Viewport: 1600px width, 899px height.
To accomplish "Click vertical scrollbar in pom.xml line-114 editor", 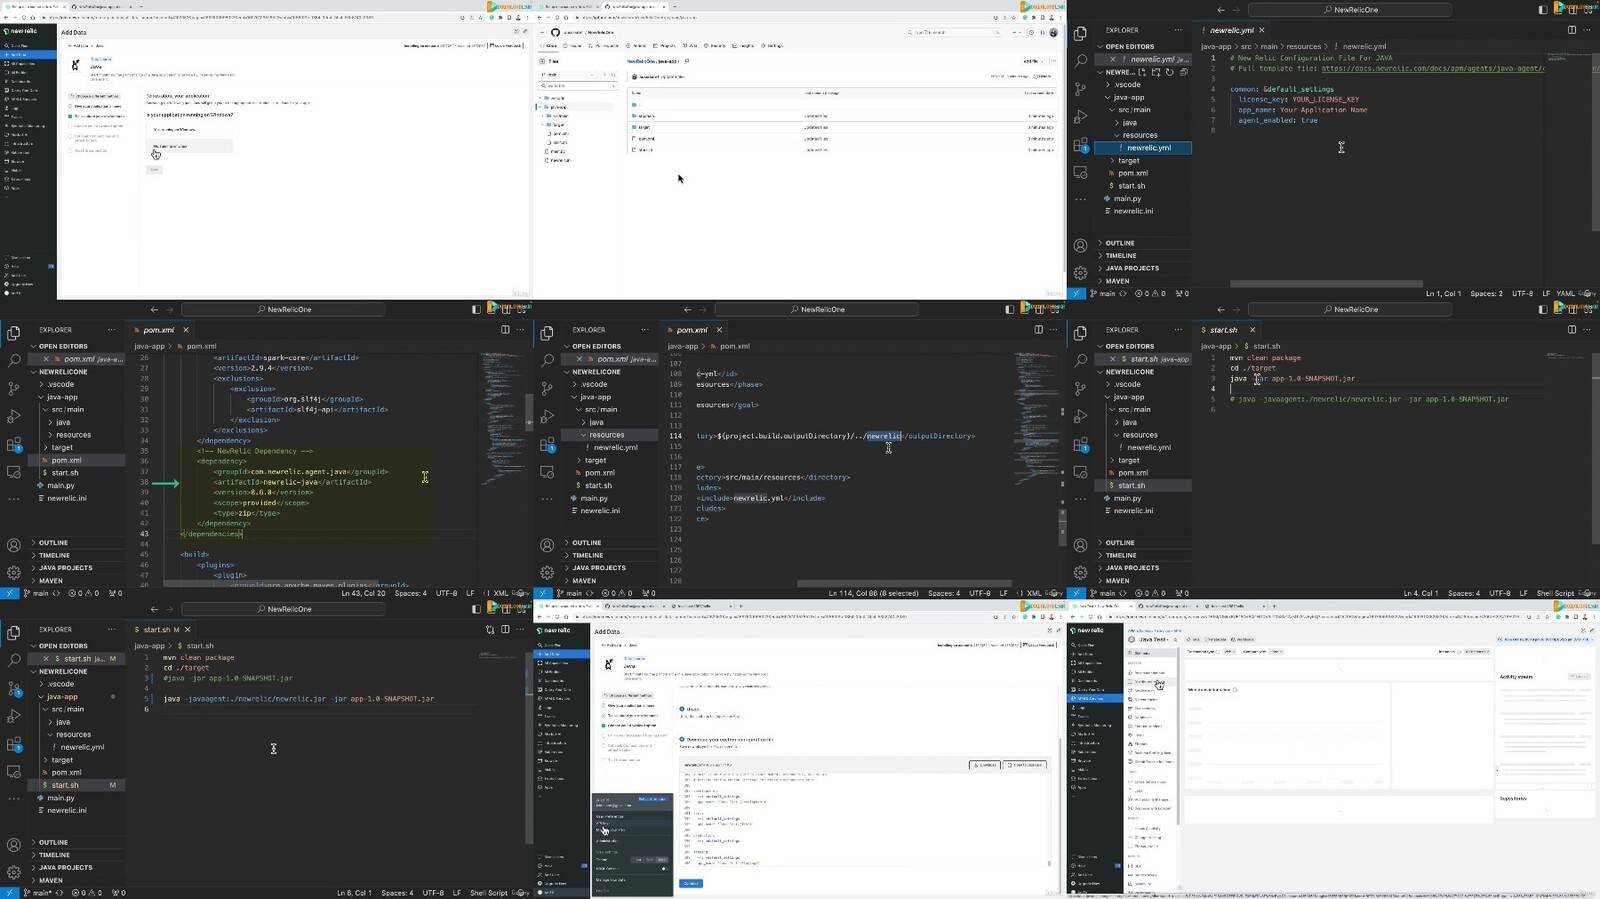I will [1061, 527].
